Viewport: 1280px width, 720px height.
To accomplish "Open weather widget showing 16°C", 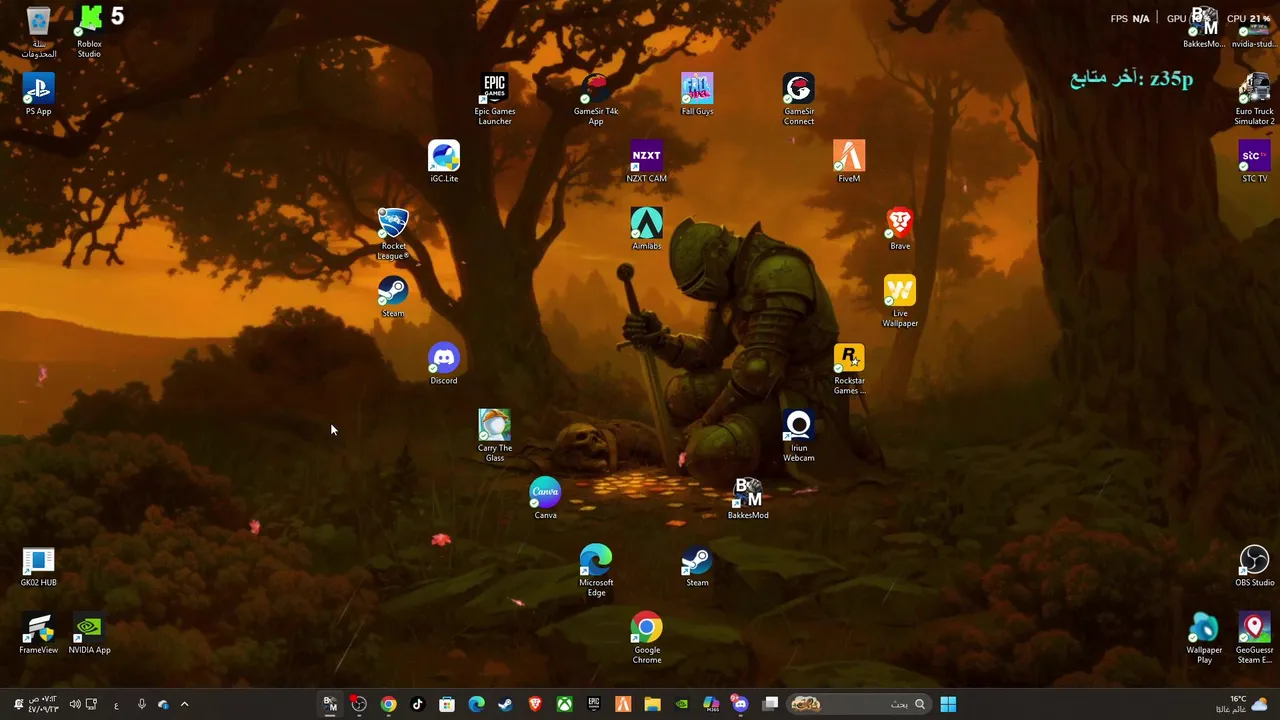I will click(1242, 704).
